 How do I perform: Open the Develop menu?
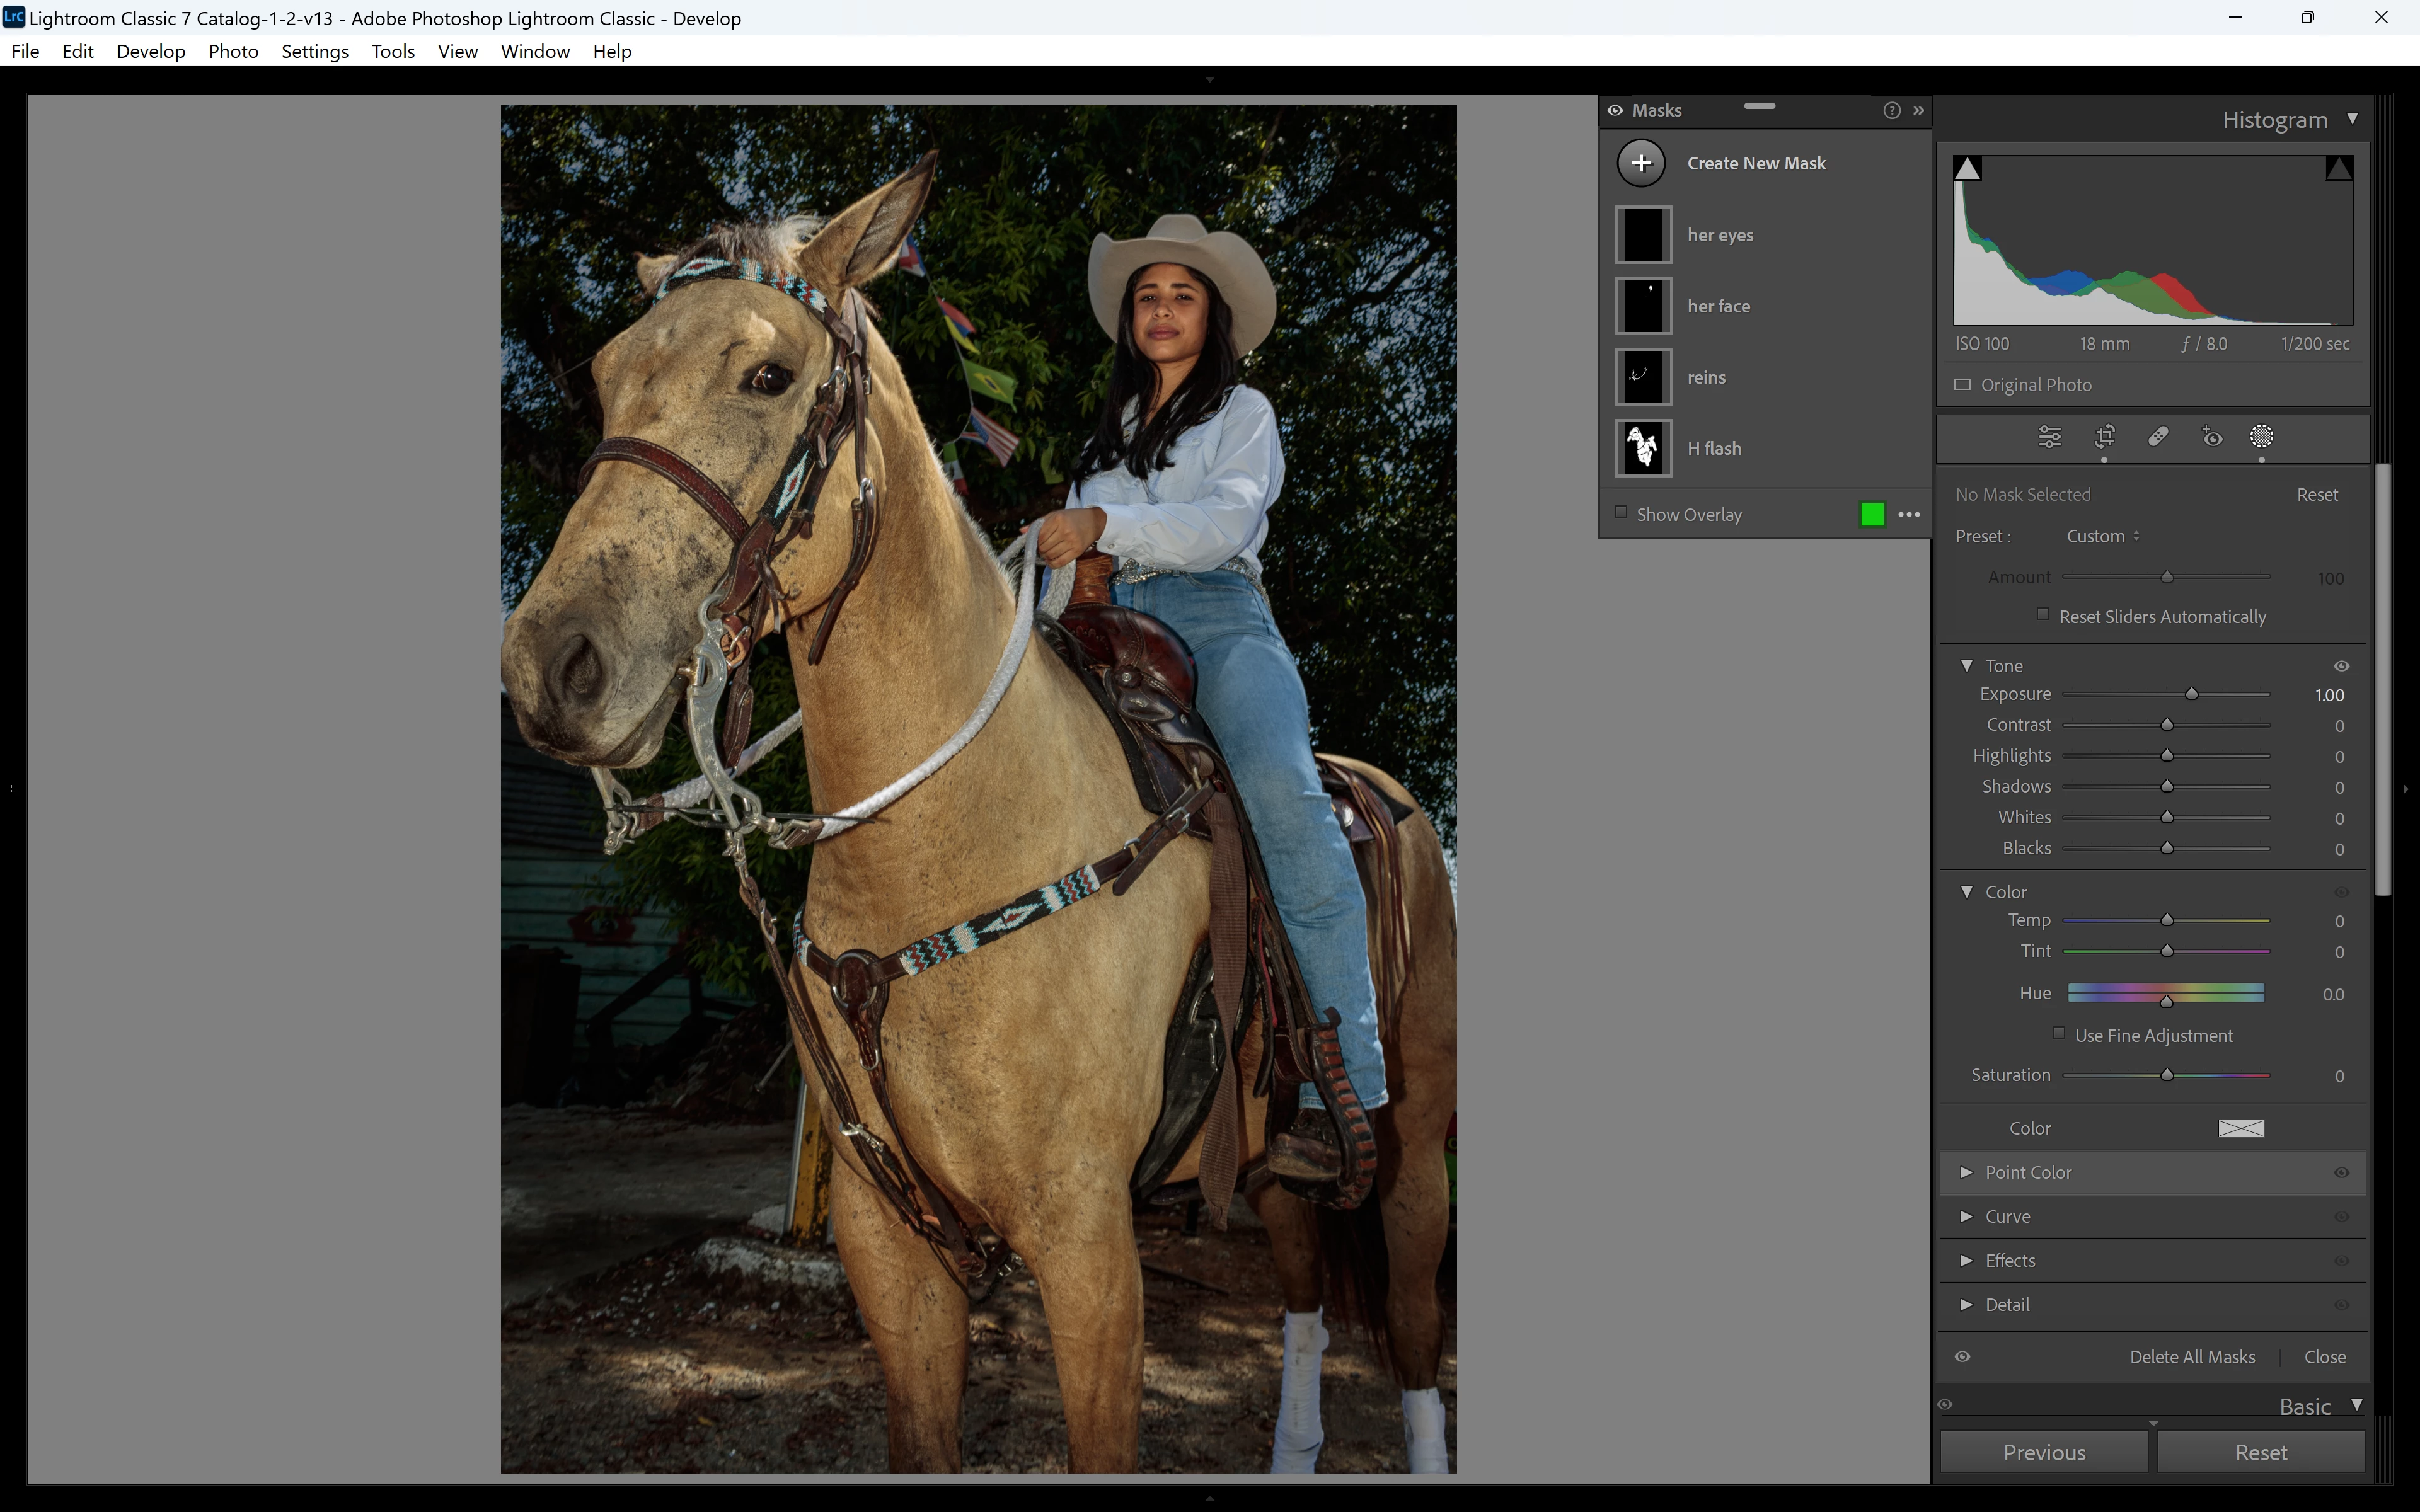pyautogui.click(x=150, y=51)
